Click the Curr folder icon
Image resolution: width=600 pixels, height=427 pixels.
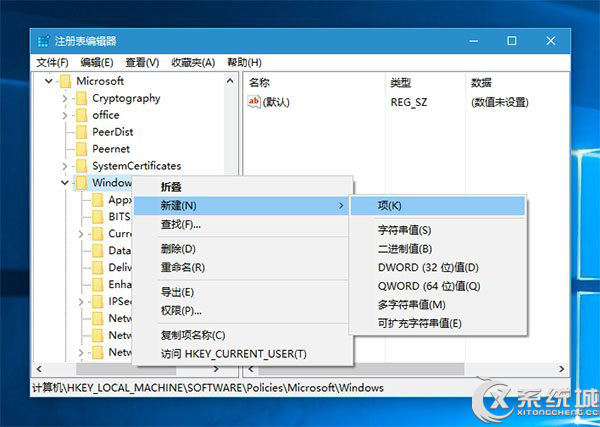pos(98,233)
